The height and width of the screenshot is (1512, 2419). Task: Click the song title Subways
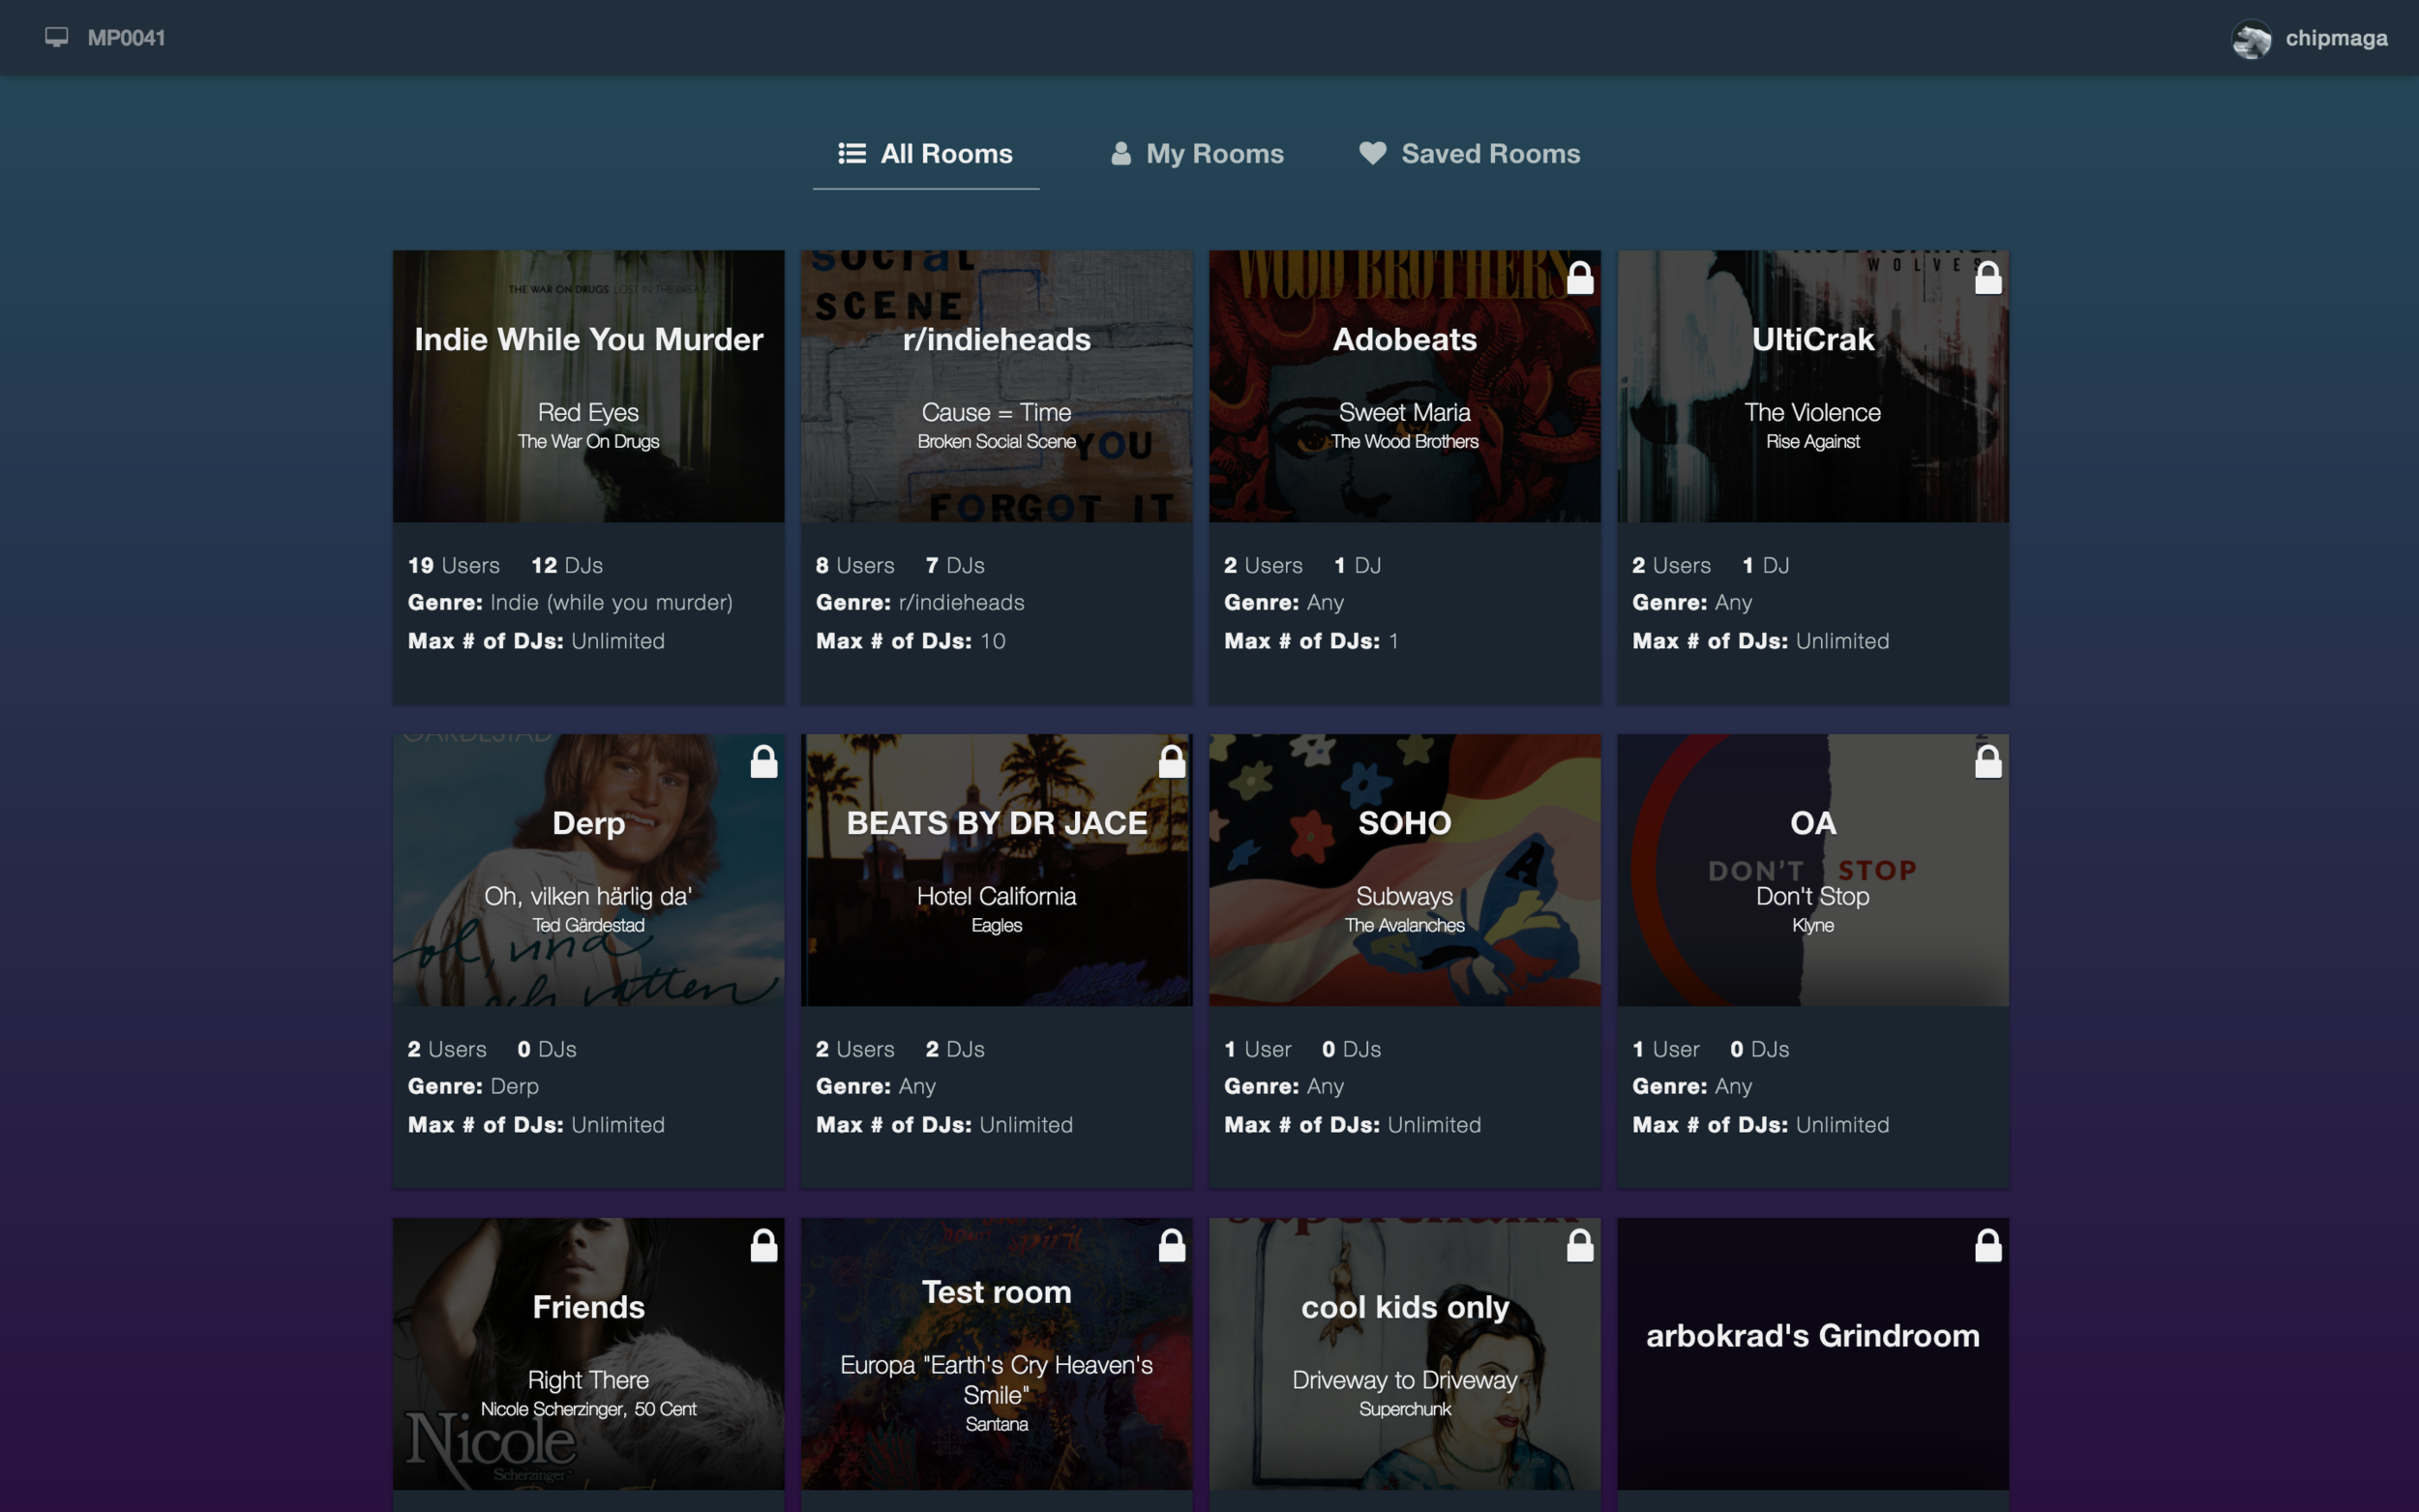(x=1404, y=896)
